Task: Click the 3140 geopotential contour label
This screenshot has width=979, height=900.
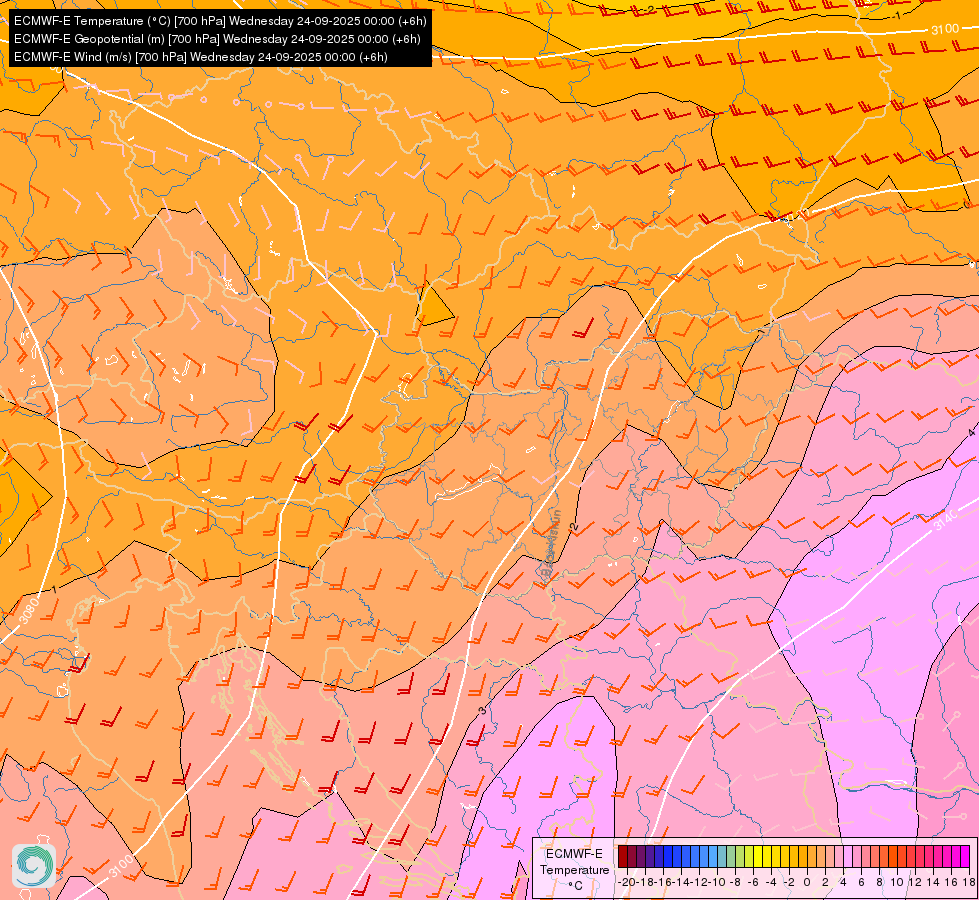Action: 945,520
